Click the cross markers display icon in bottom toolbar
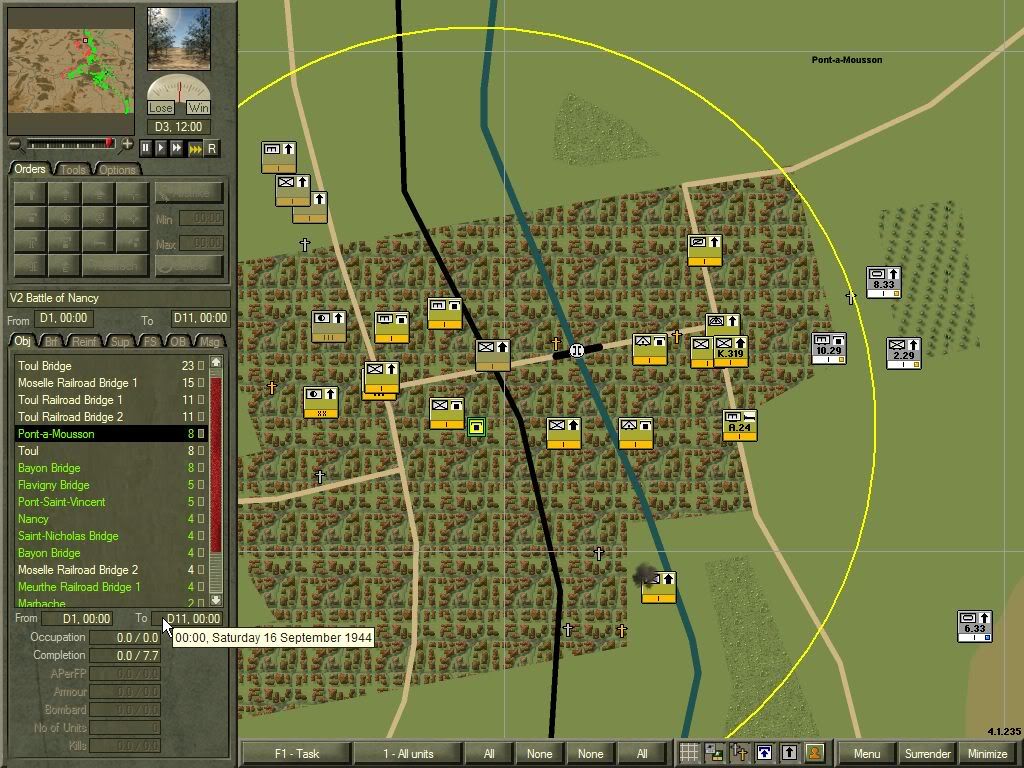The height and width of the screenshot is (768, 1024). pos(740,753)
